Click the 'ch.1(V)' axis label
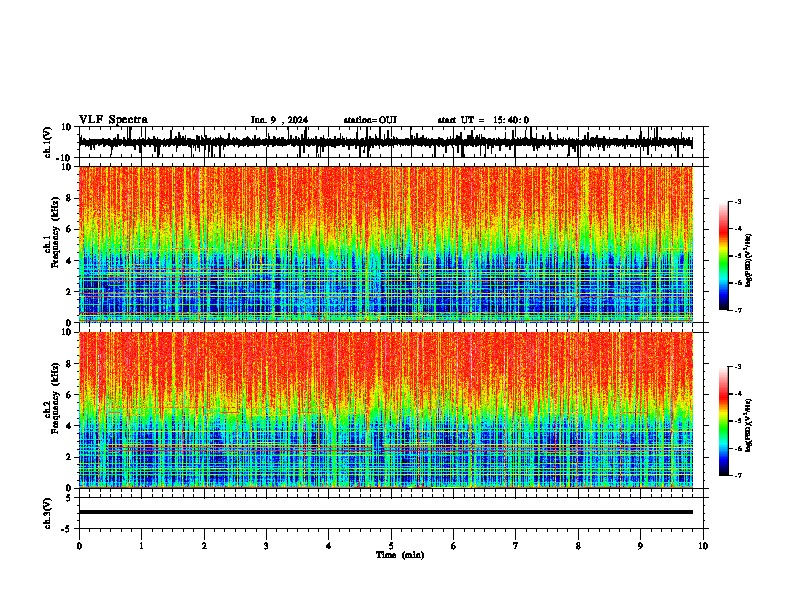The height and width of the screenshot is (612, 792). coord(48,142)
